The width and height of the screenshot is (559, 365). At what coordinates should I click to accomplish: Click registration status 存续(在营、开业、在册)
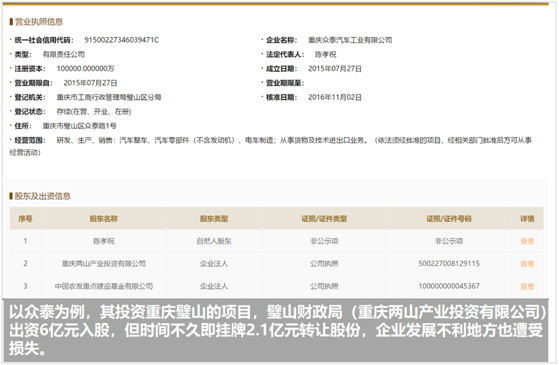94,112
